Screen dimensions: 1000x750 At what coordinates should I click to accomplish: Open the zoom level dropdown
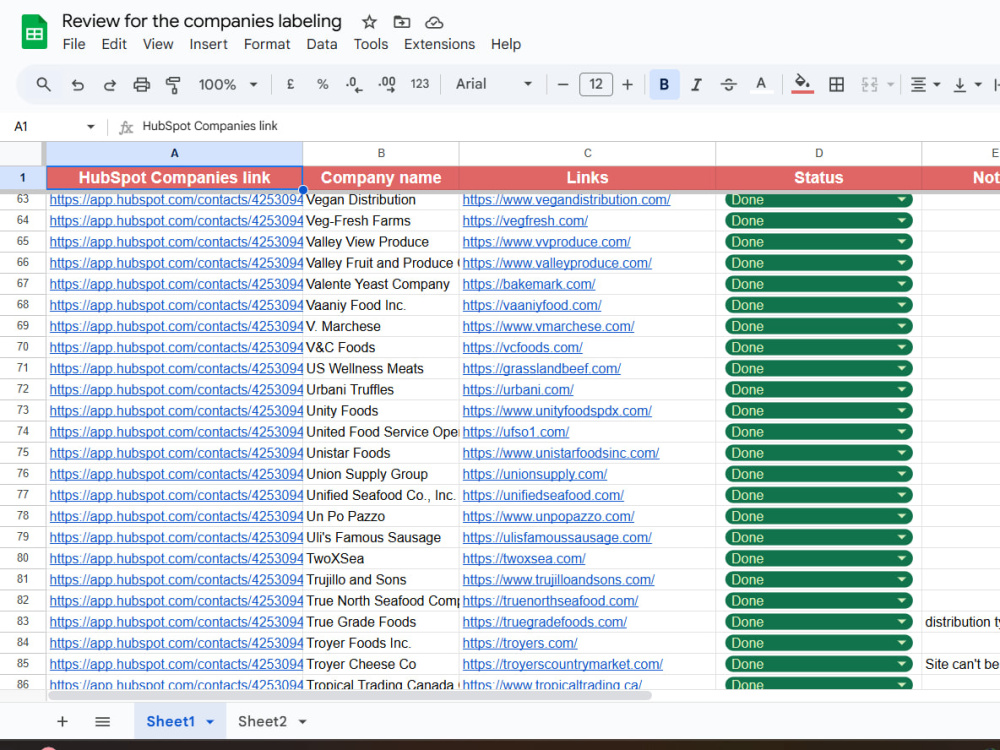pyautogui.click(x=228, y=84)
